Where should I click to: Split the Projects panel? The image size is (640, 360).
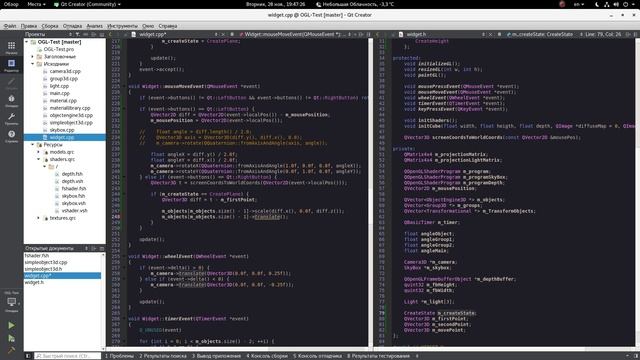click(94, 34)
